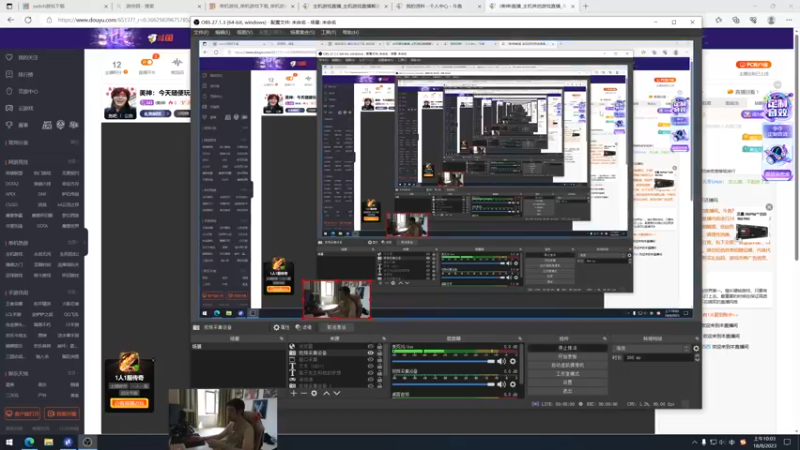This screenshot has height=450, width=800.
Task: Click the 场景 dock header float icon
Action: 281,339
